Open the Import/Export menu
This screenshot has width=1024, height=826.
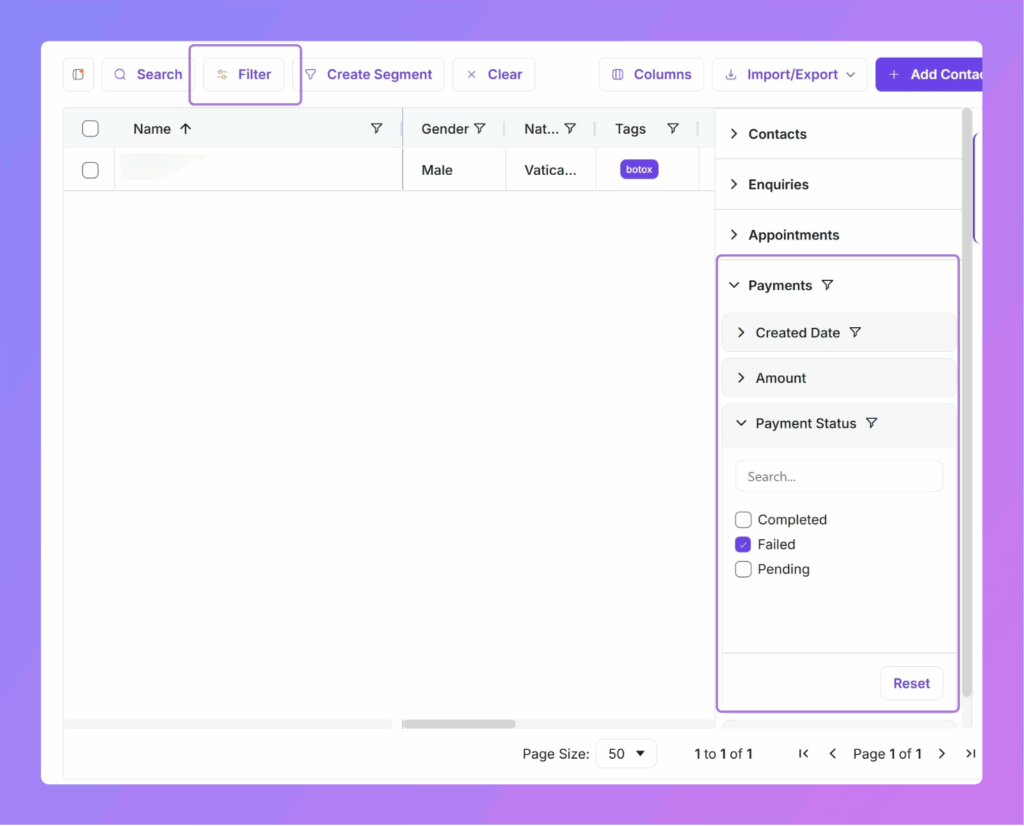(x=789, y=74)
